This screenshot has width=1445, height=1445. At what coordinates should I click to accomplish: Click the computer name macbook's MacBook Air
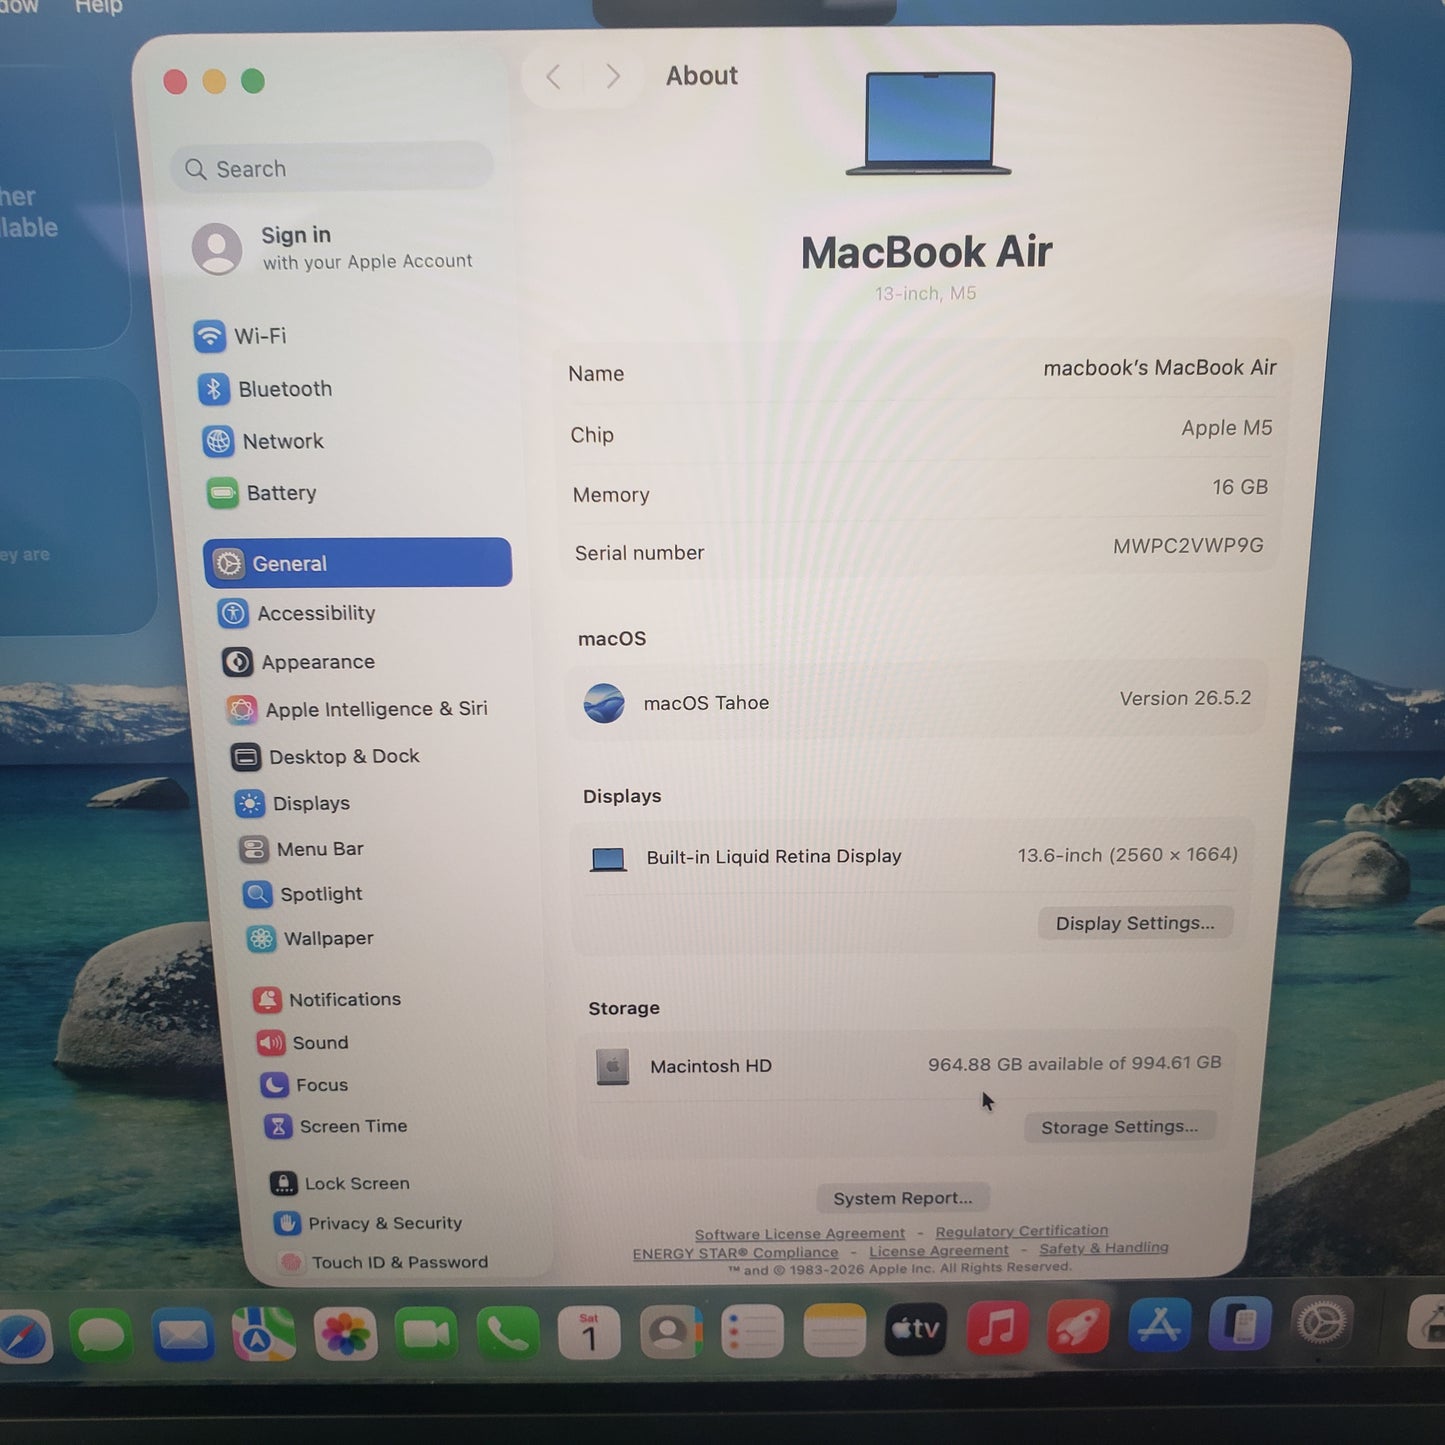(x=1160, y=368)
